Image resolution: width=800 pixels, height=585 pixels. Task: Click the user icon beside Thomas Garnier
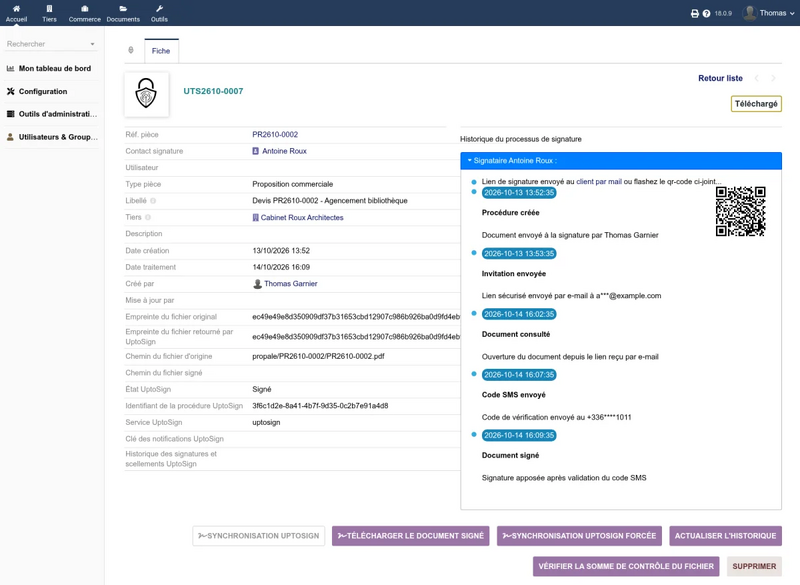(x=258, y=284)
